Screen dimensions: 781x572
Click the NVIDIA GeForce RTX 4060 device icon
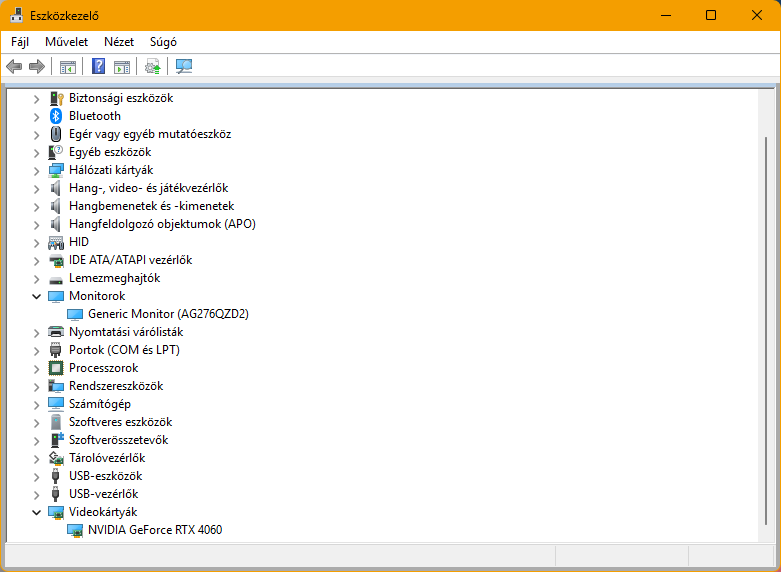[75, 530]
